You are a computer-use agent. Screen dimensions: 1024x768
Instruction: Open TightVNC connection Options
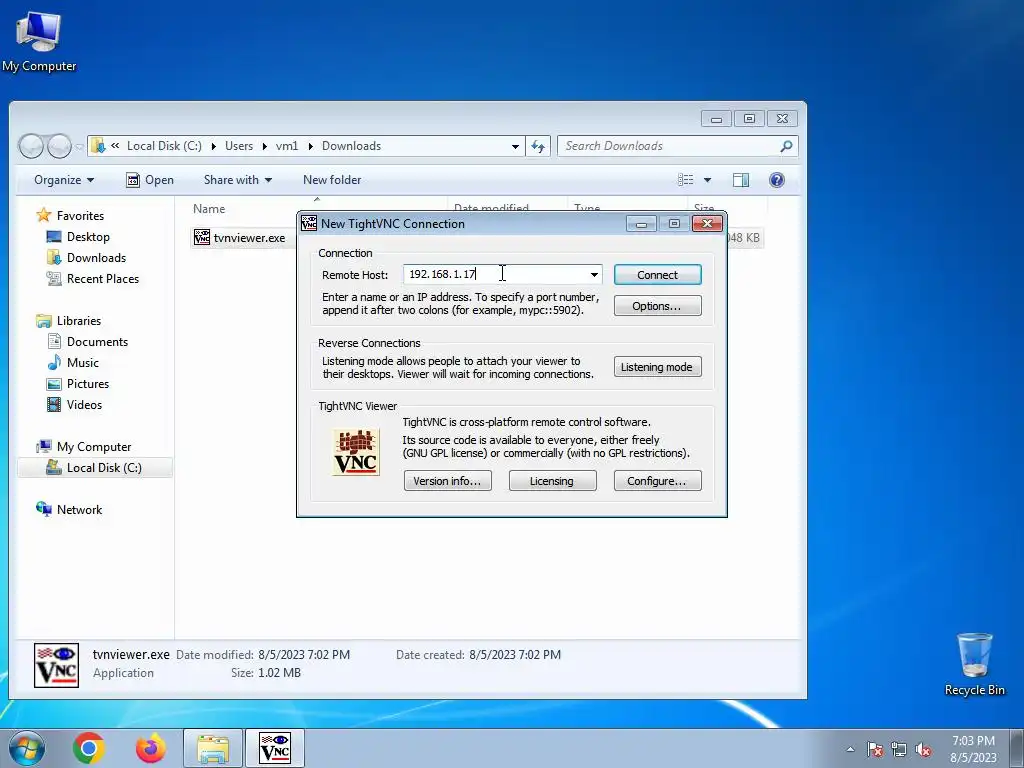pos(658,306)
